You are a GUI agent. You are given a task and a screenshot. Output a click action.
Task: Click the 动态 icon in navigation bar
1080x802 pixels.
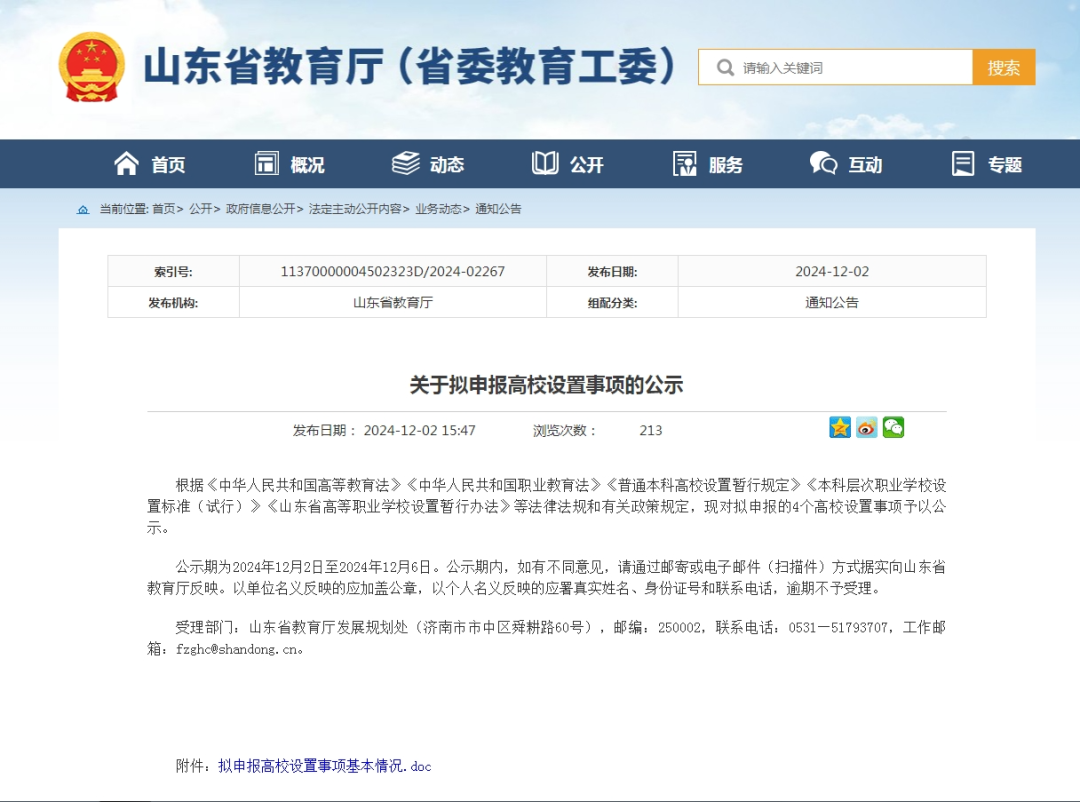406,163
